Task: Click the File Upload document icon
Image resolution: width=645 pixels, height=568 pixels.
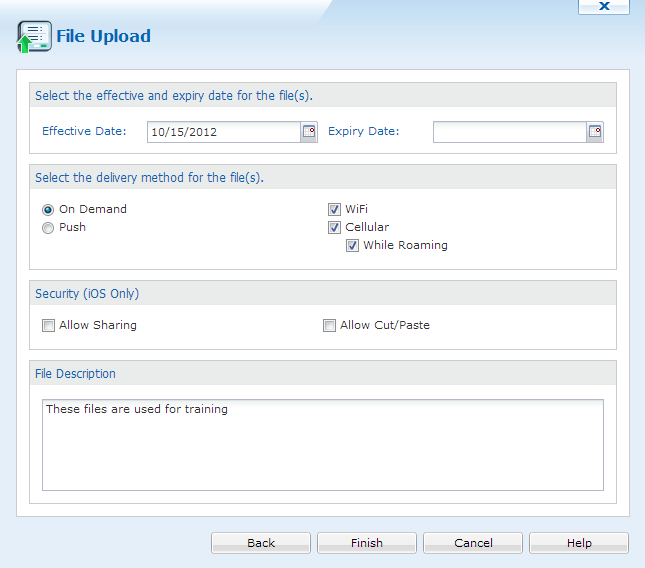Action: click(x=34, y=37)
